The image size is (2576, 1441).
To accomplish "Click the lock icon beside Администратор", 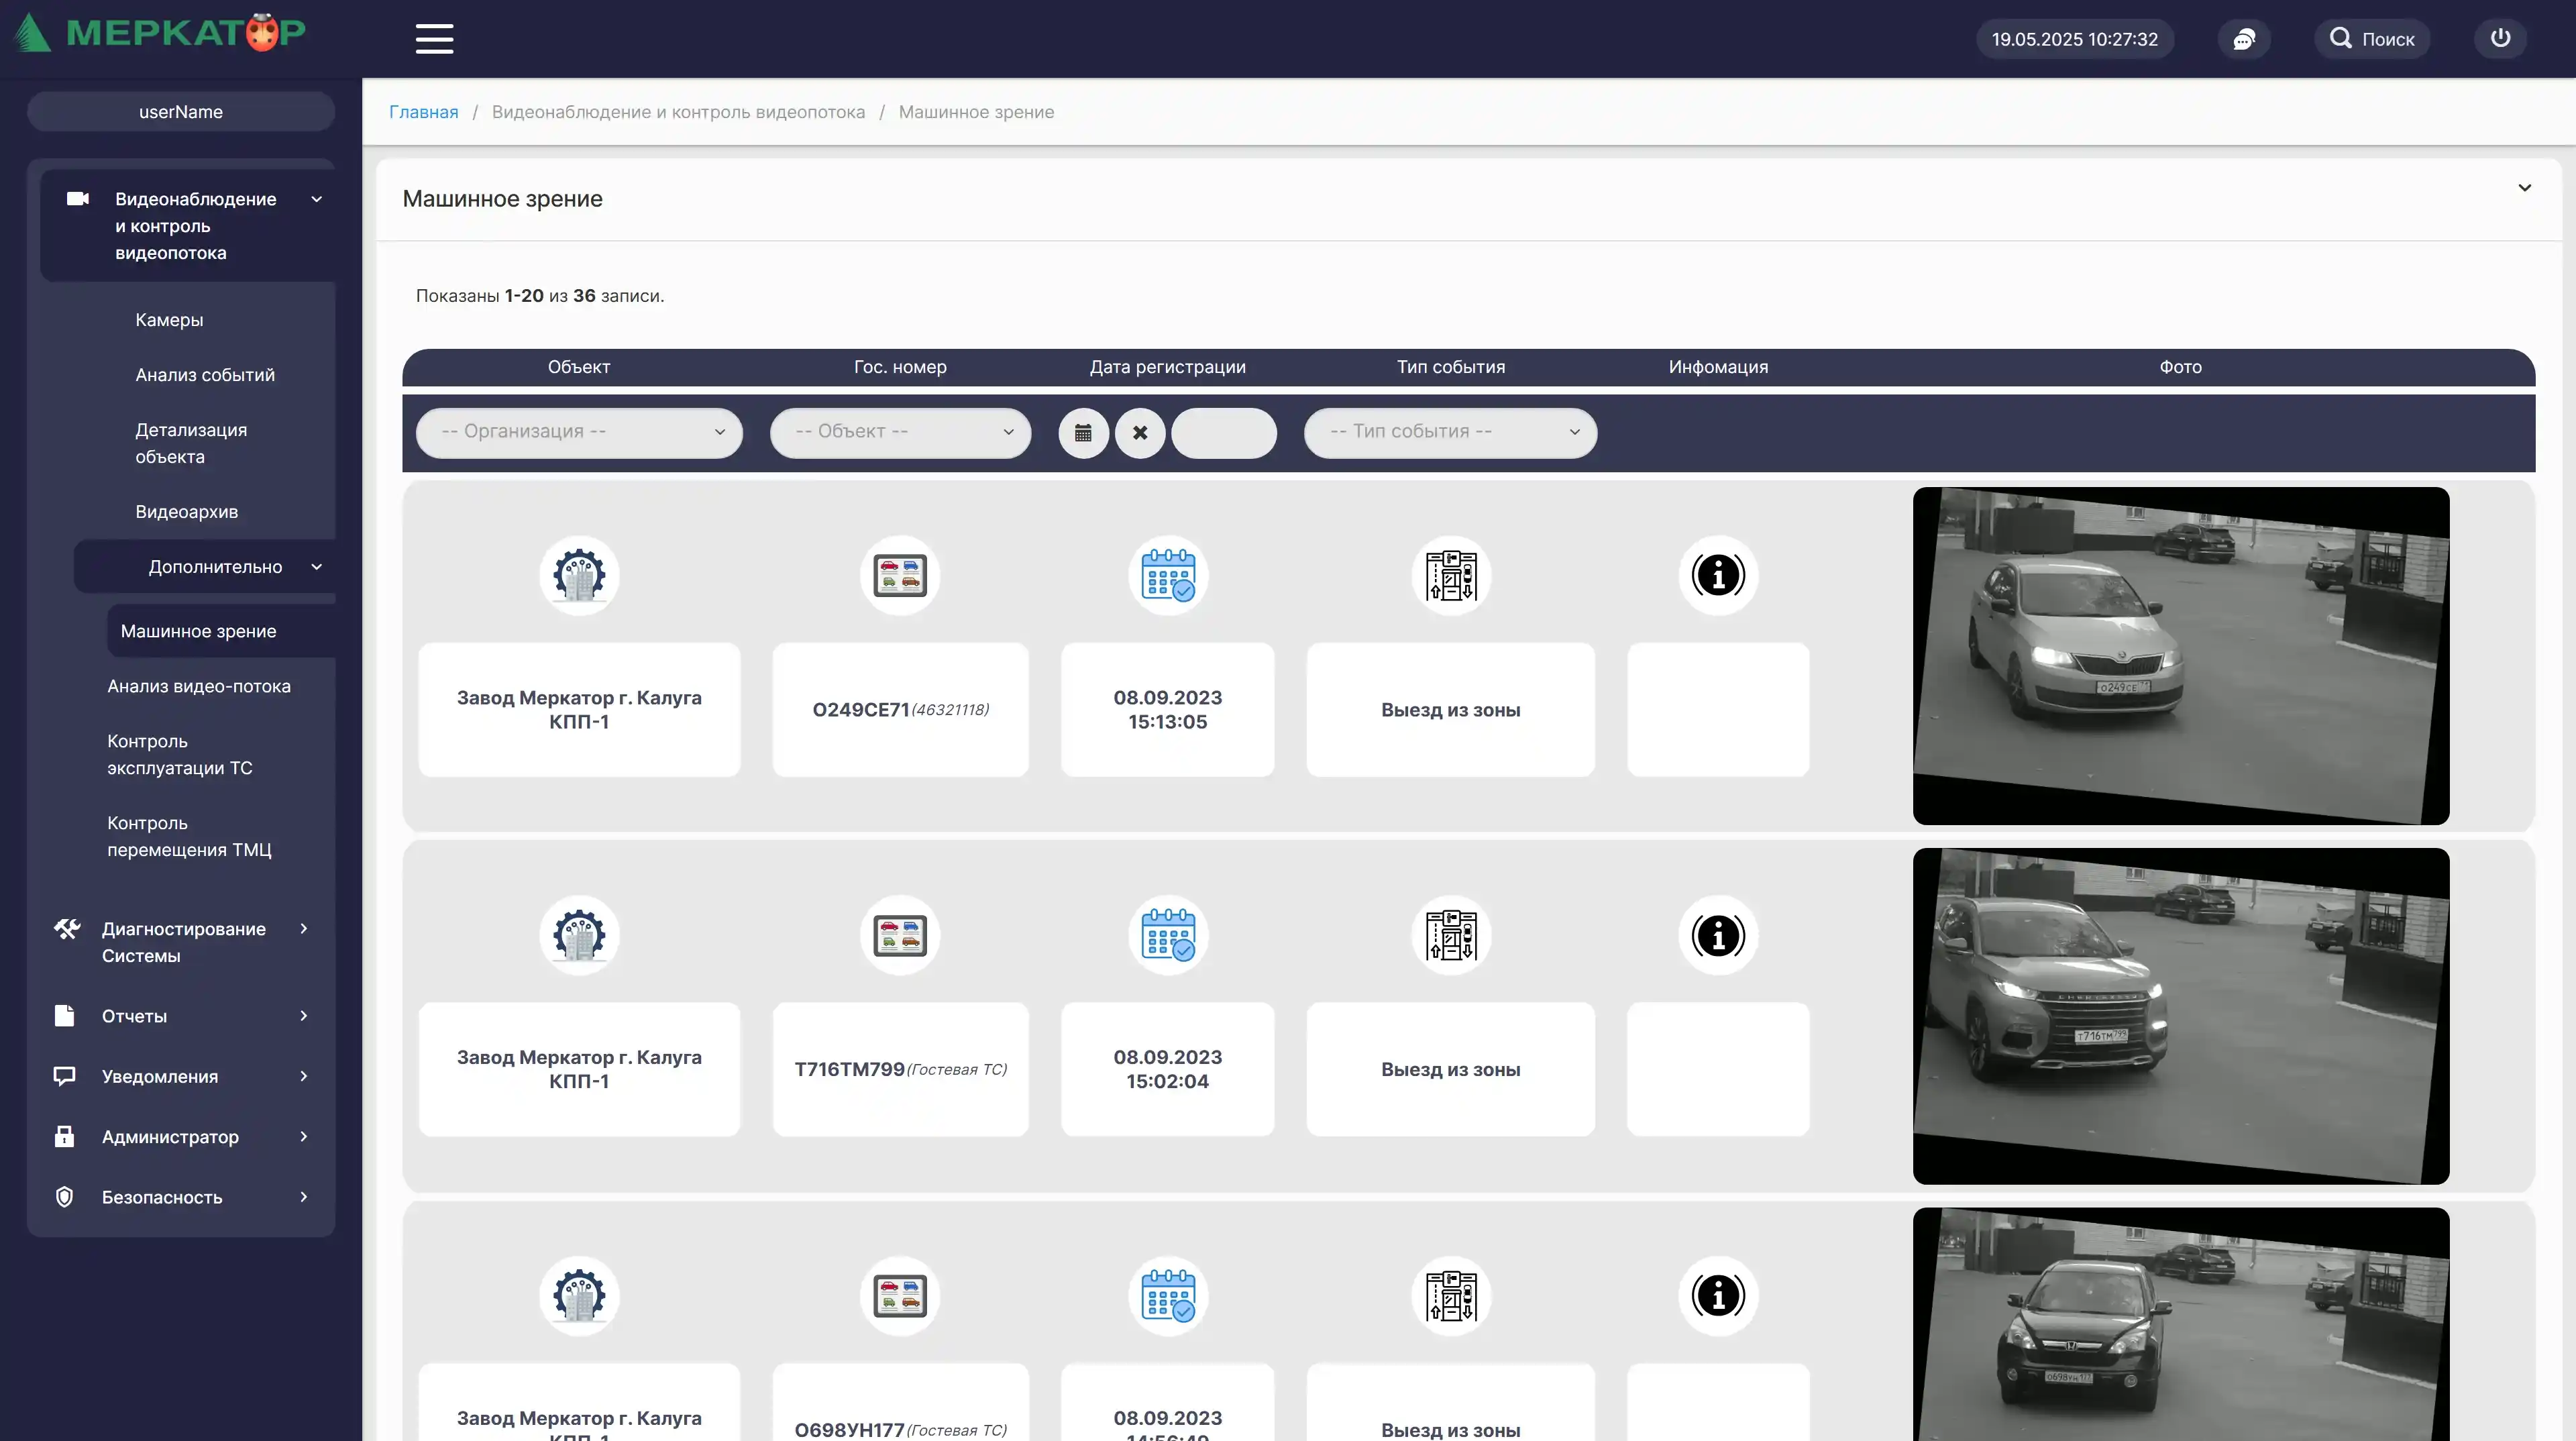I will tap(64, 1137).
